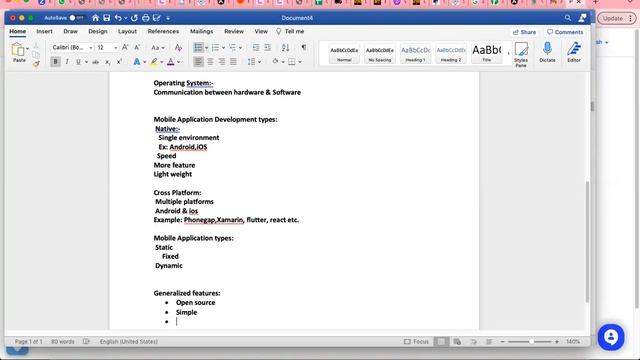
Task: Click the font color A swatch
Action: tap(171, 62)
